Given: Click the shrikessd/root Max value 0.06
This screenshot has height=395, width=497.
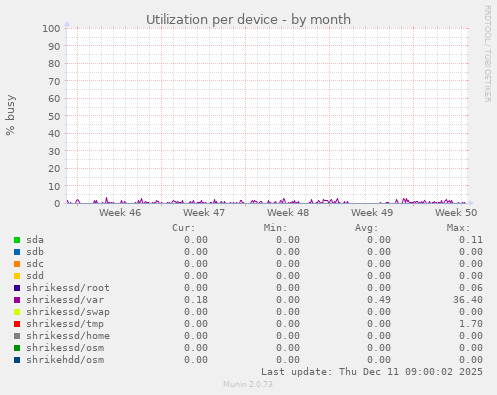Looking at the screenshot, I should (x=471, y=288).
